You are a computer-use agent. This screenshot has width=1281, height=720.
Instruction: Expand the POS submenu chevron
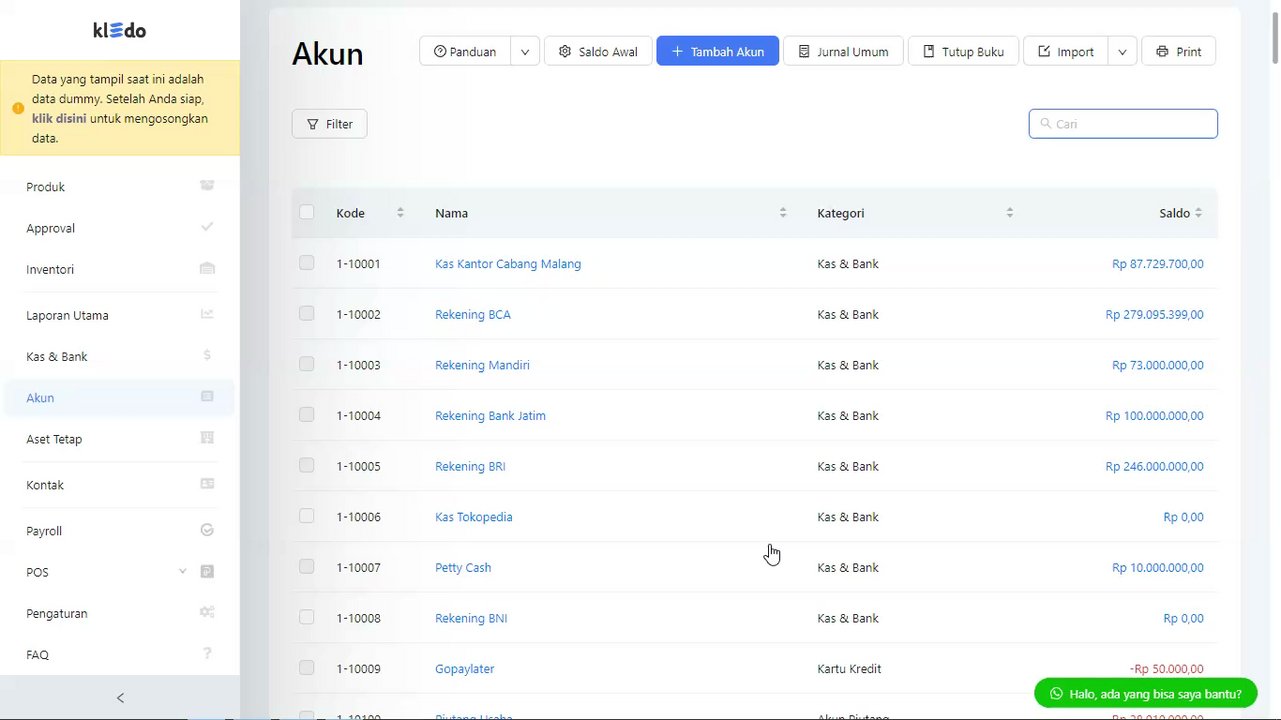coord(182,572)
